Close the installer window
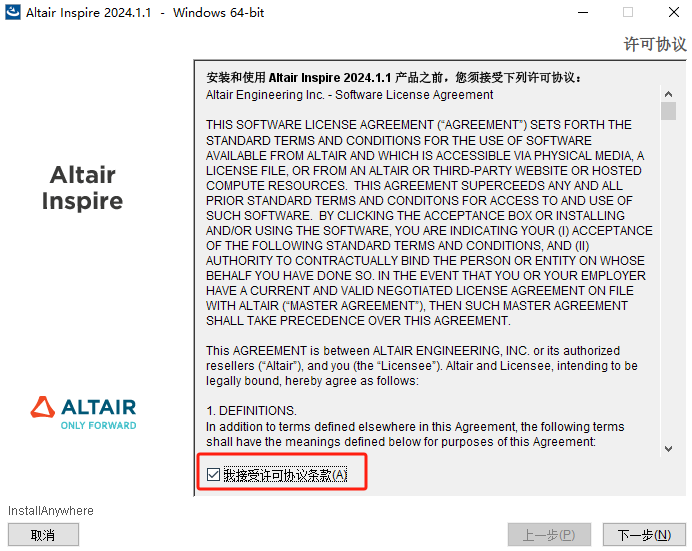The height and width of the screenshot is (551, 692). tap(673, 12)
